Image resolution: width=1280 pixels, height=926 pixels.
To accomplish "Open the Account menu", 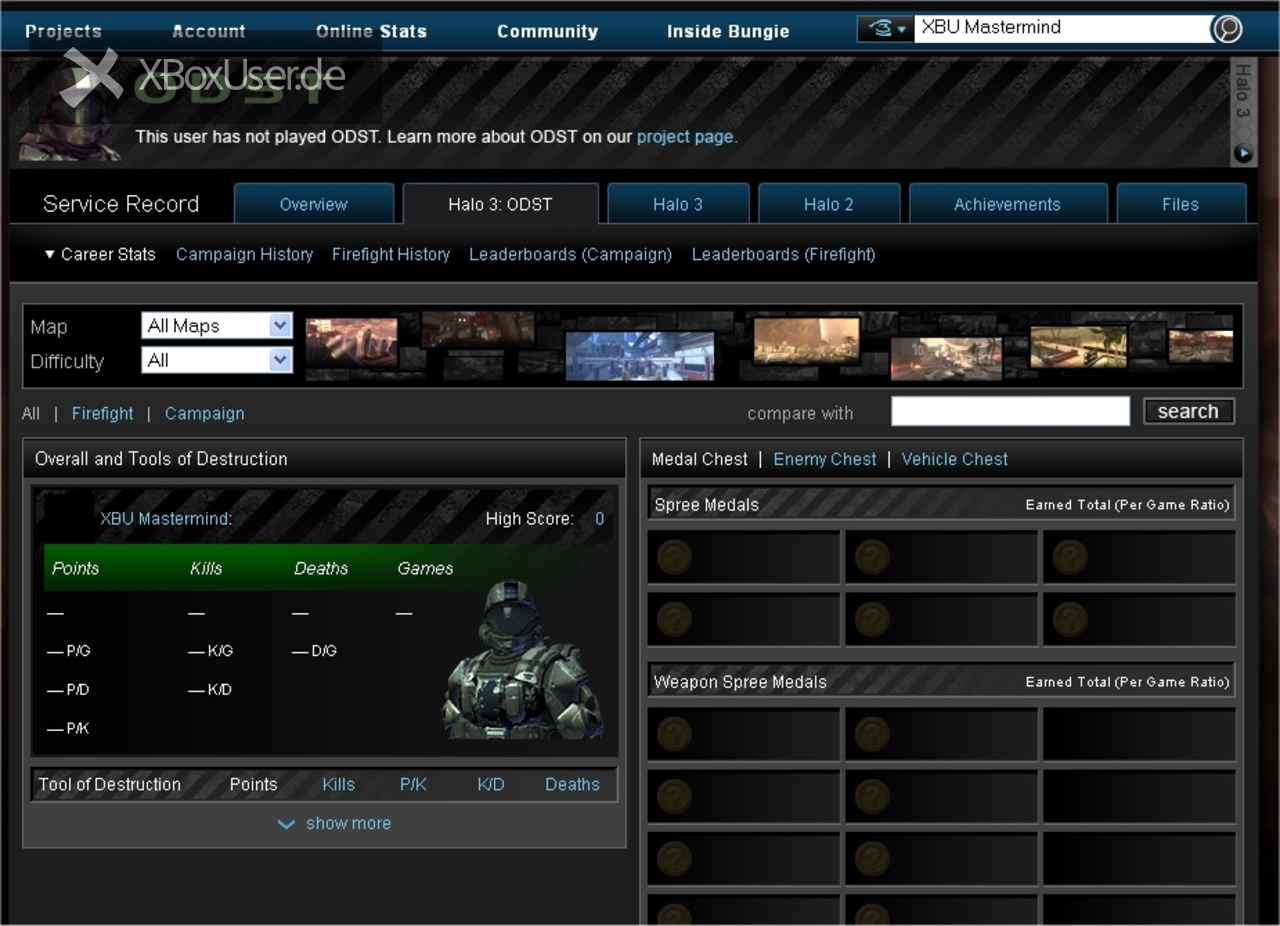I will (209, 31).
